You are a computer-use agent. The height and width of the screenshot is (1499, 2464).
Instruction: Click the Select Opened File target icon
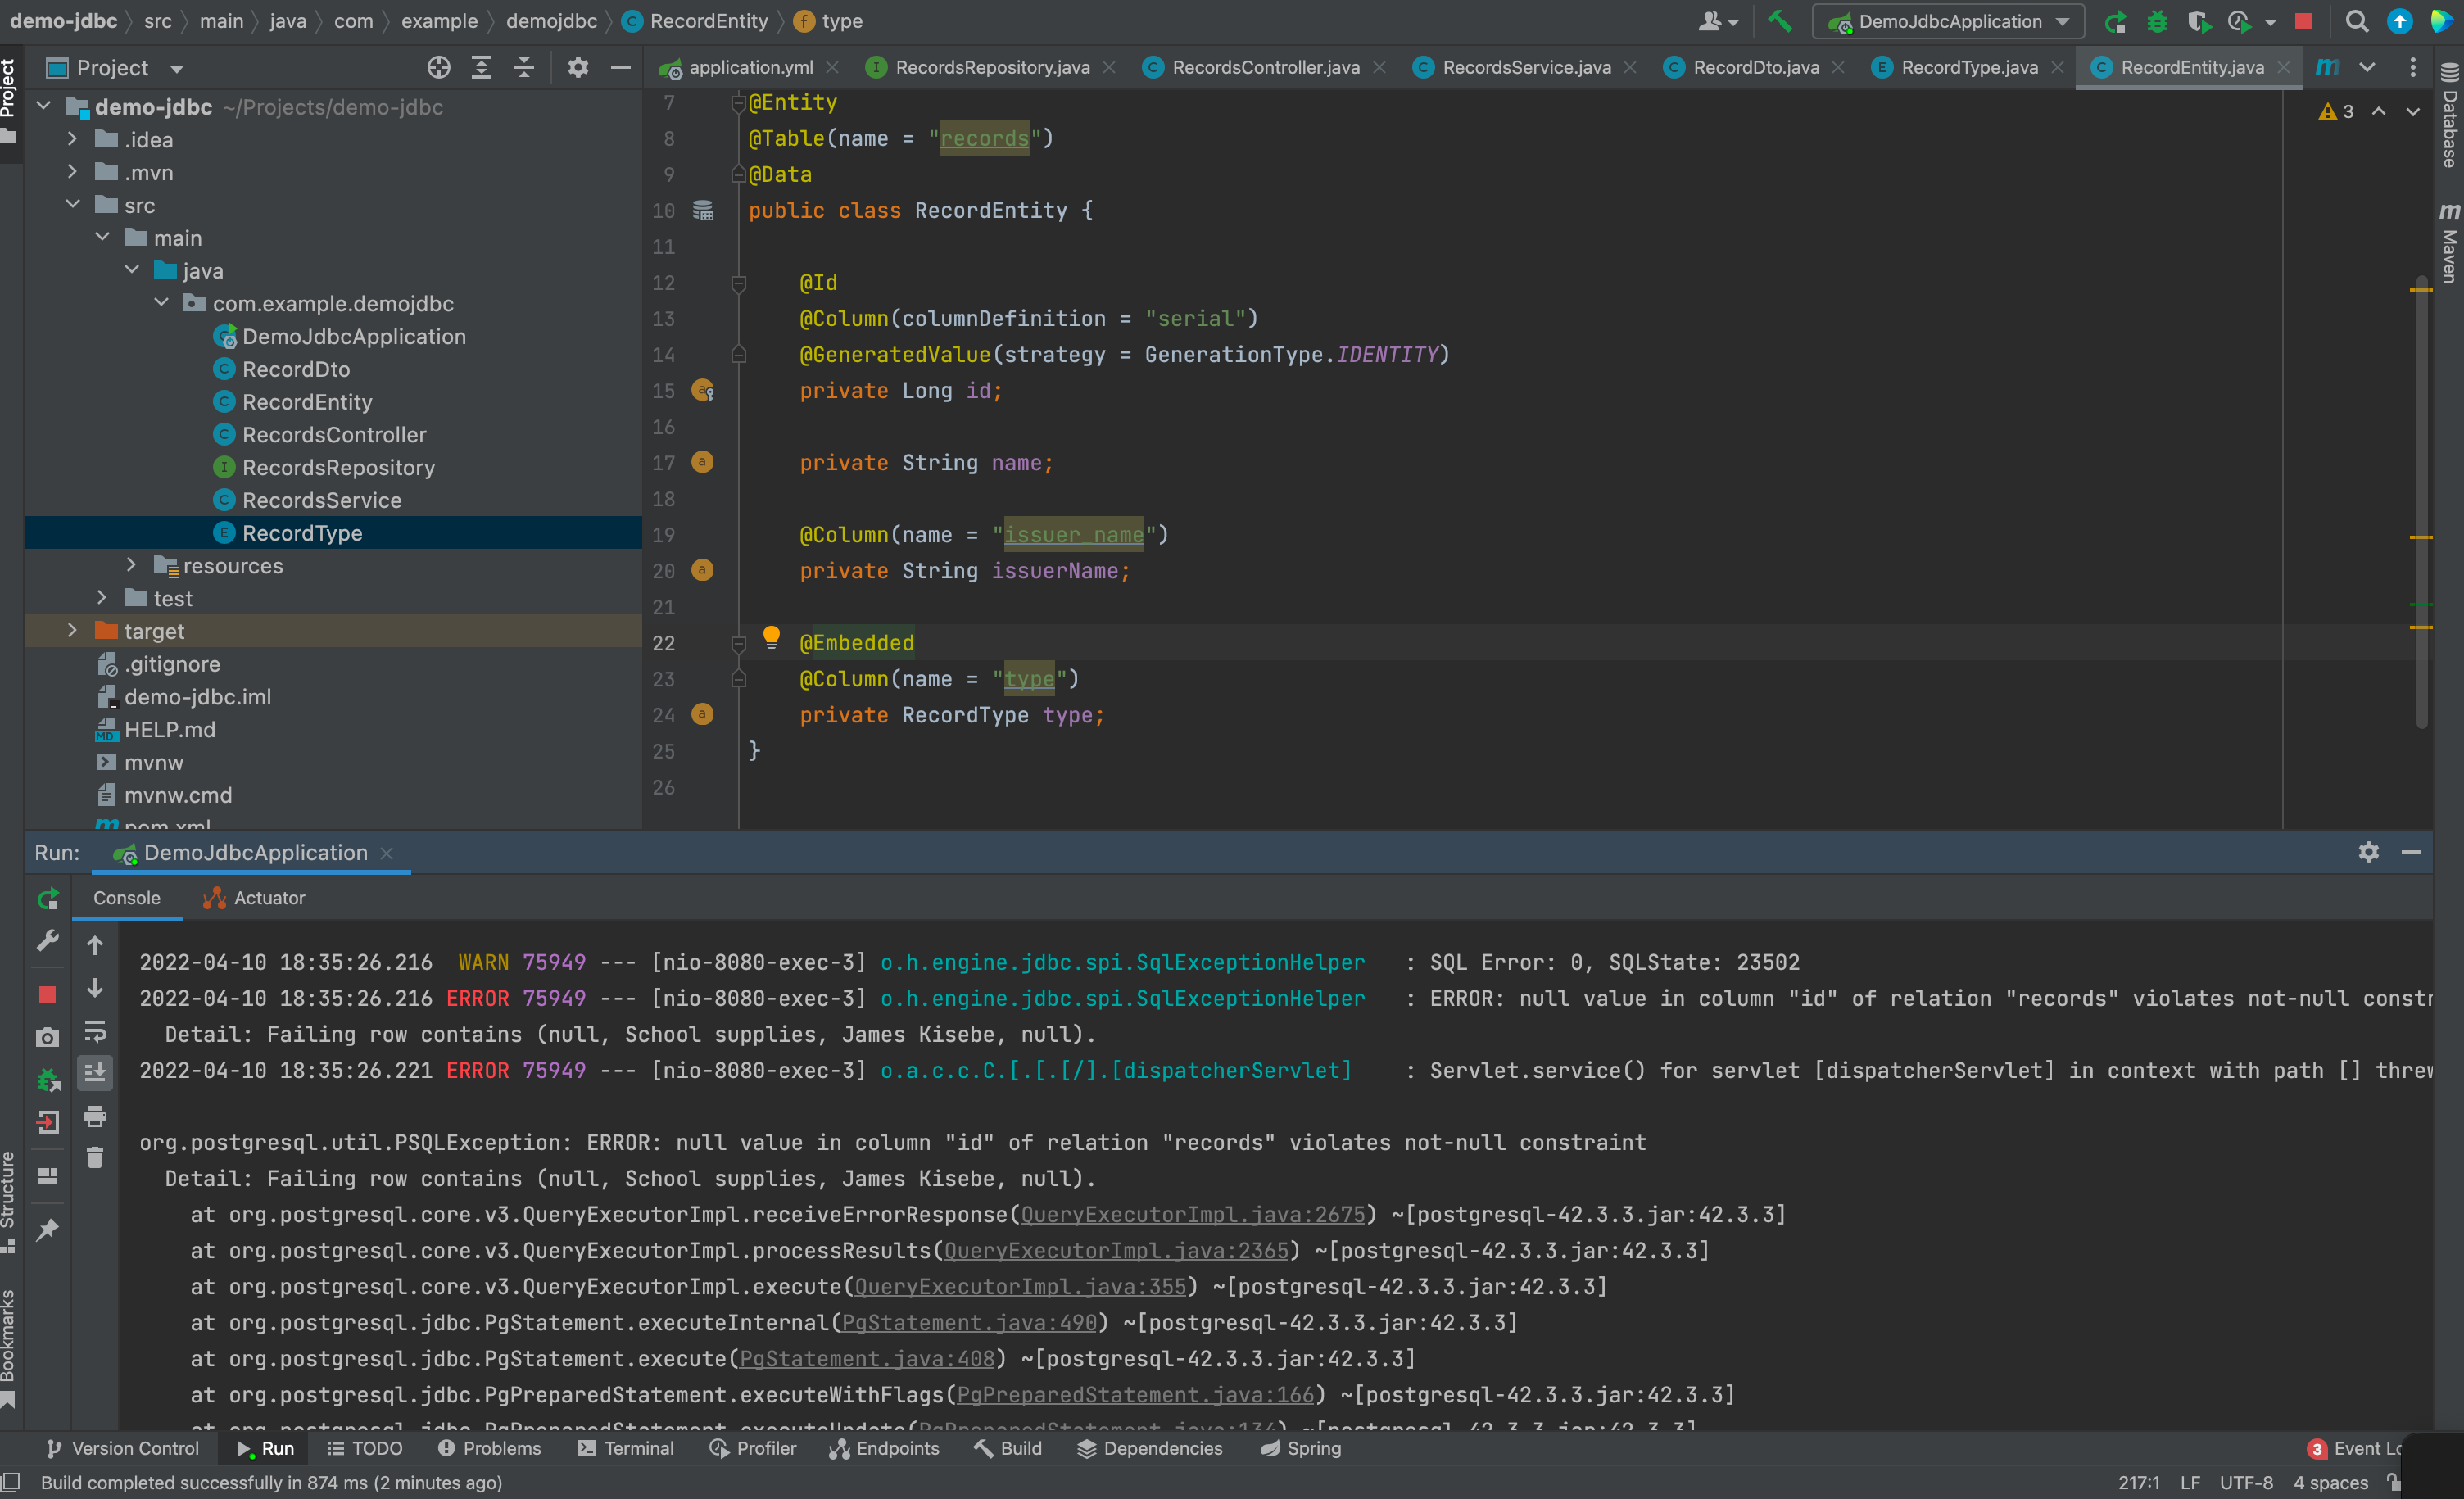click(438, 67)
